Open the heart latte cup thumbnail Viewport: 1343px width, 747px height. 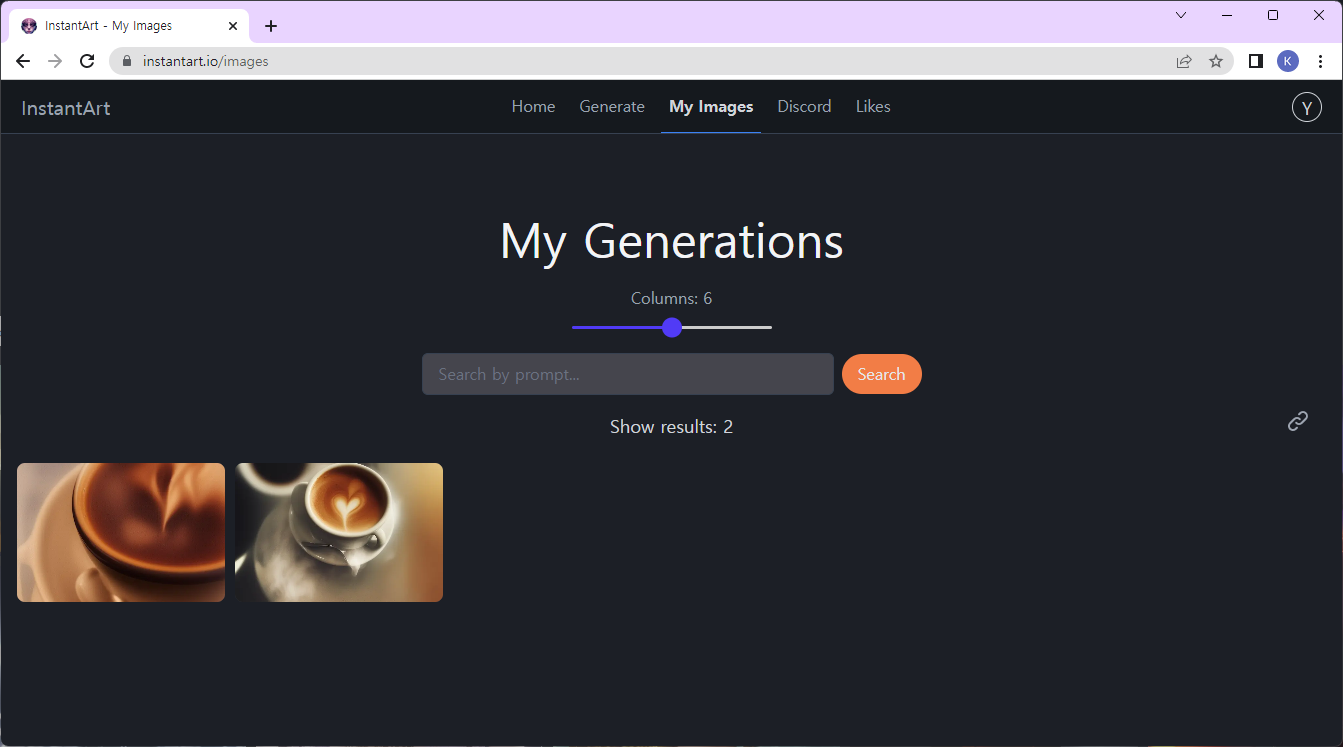(339, 532)
